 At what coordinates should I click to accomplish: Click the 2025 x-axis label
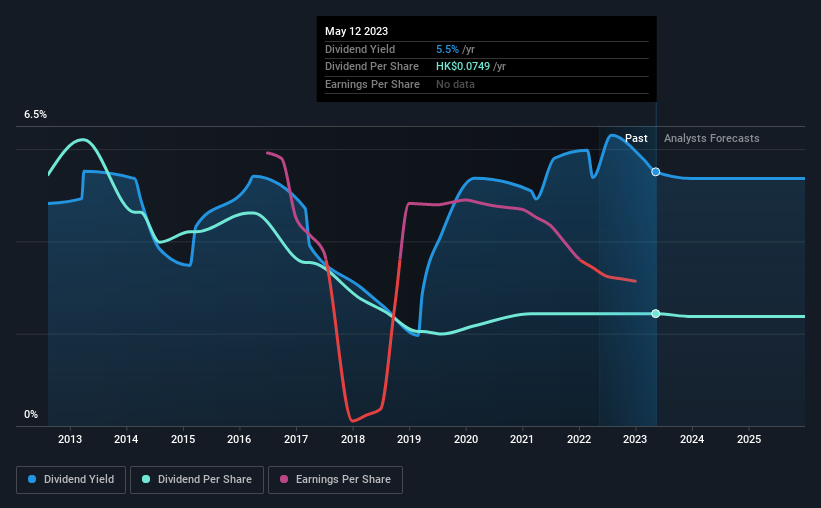point(749,439)
